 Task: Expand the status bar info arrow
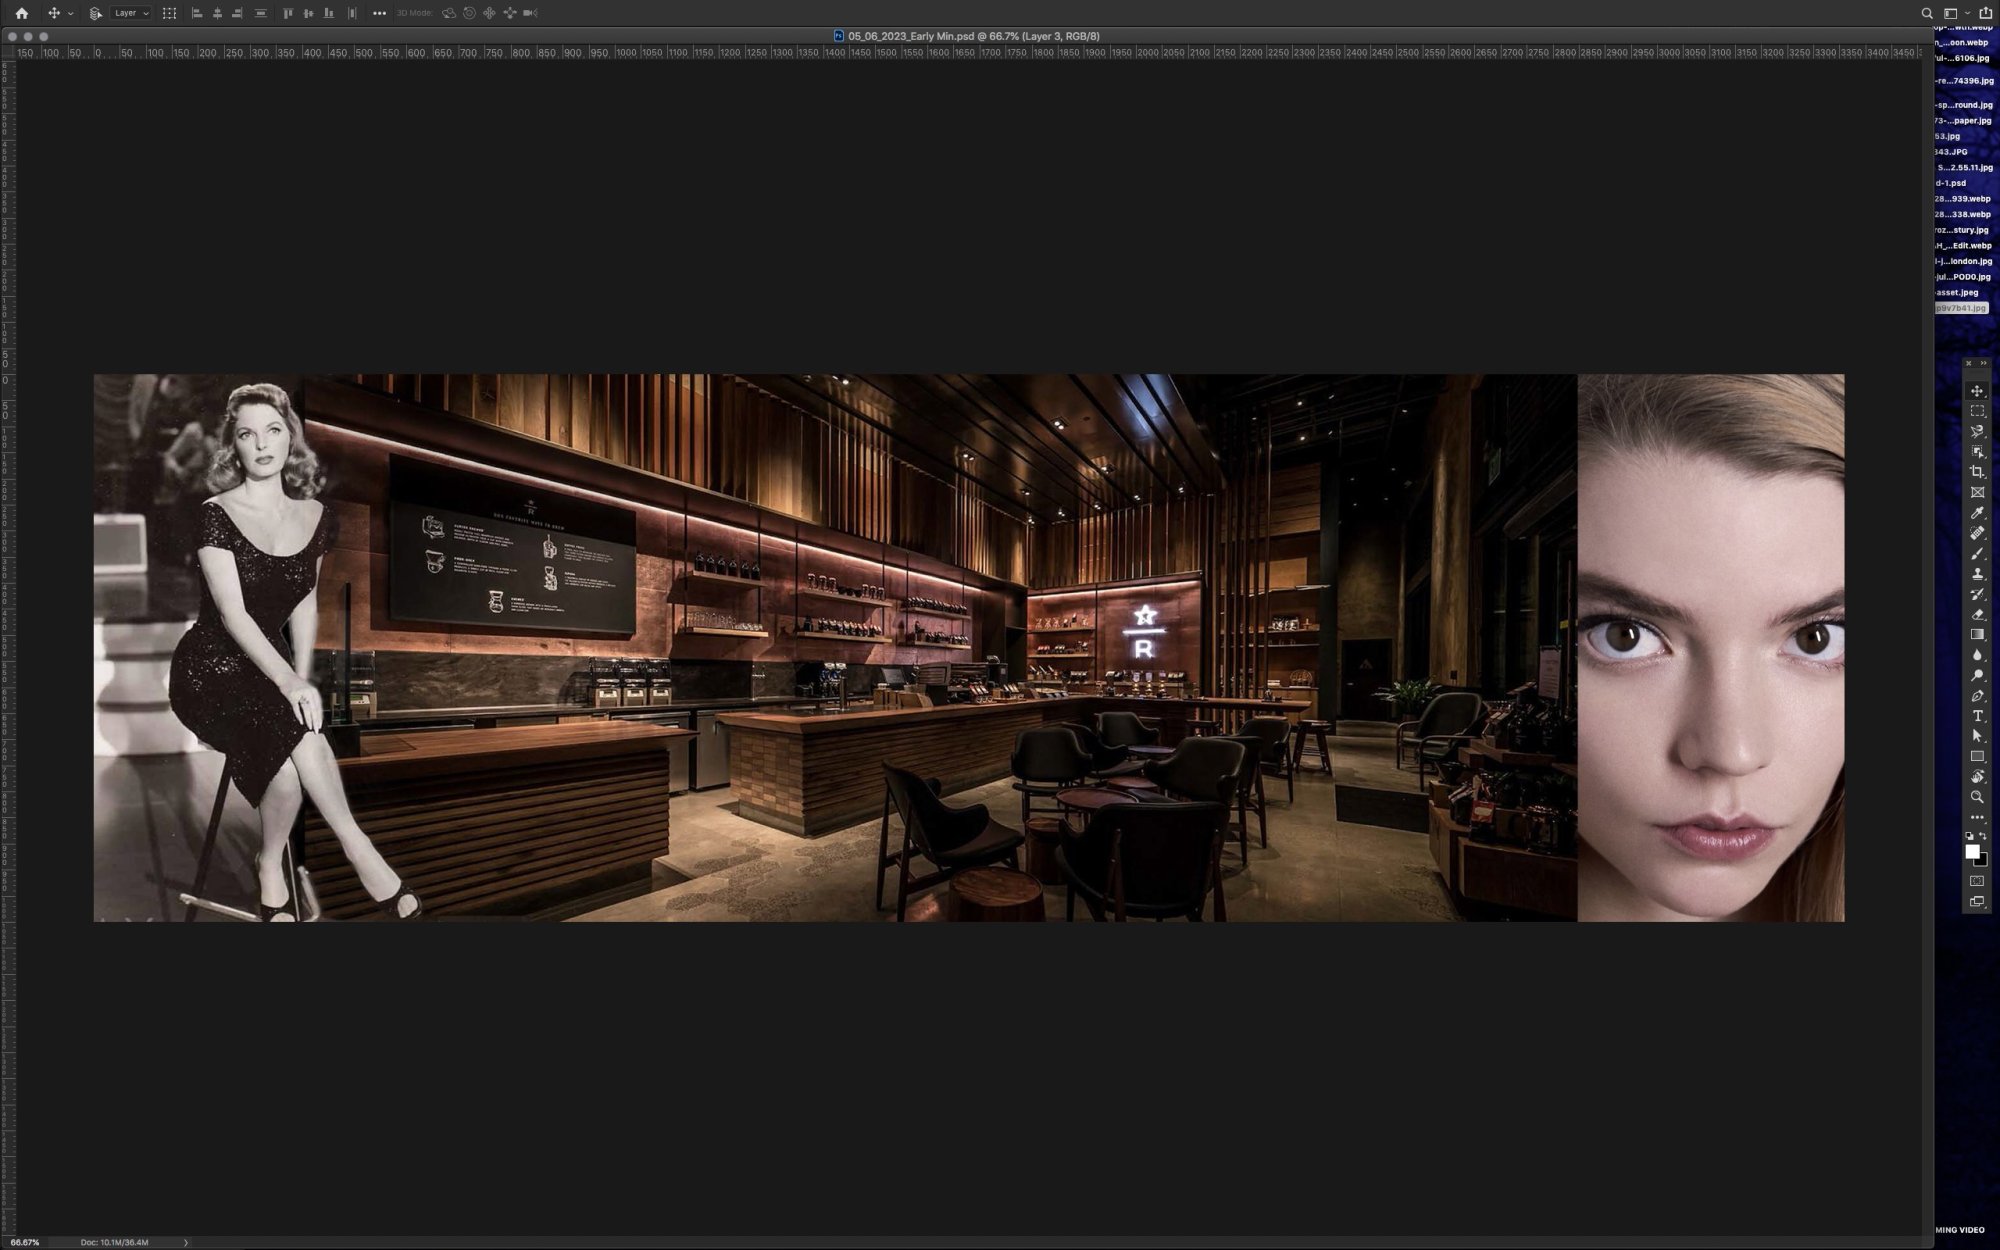(x=186, y=1242)
